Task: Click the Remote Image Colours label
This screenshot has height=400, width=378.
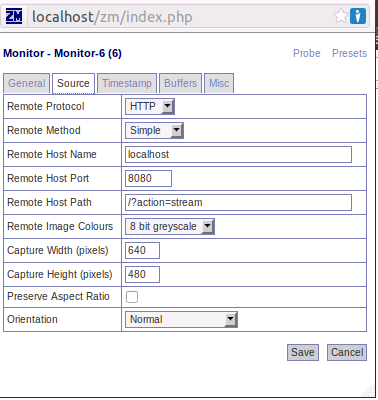Action: point(60,226)
